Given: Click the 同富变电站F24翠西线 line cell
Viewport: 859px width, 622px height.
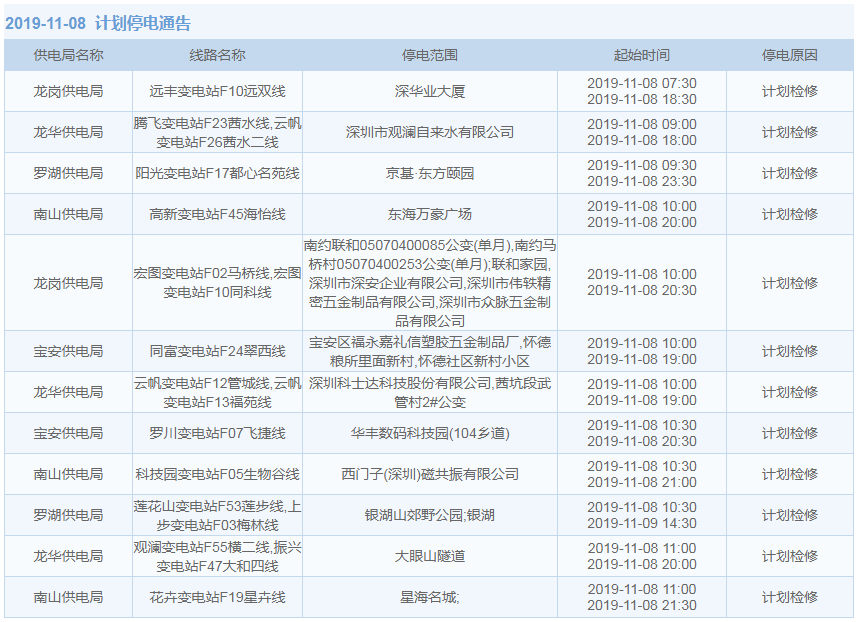Looking at the screenshot, I should pos(217,351).
